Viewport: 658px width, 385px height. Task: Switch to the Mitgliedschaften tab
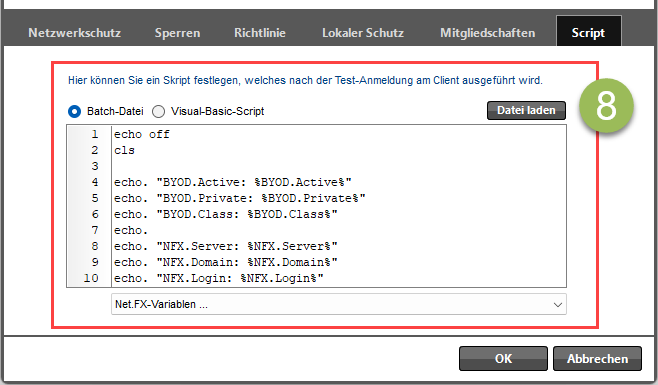click(488, 33)
